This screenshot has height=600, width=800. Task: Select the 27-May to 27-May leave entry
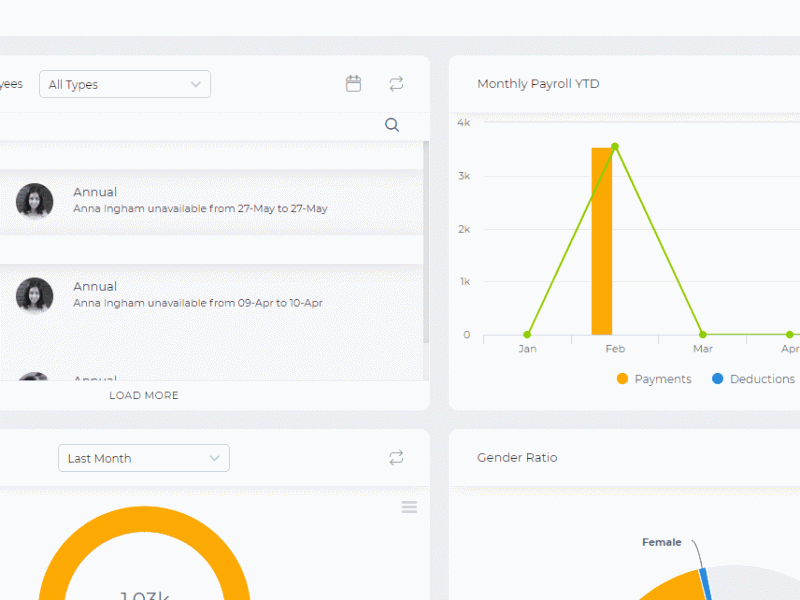tap(211, 201)
